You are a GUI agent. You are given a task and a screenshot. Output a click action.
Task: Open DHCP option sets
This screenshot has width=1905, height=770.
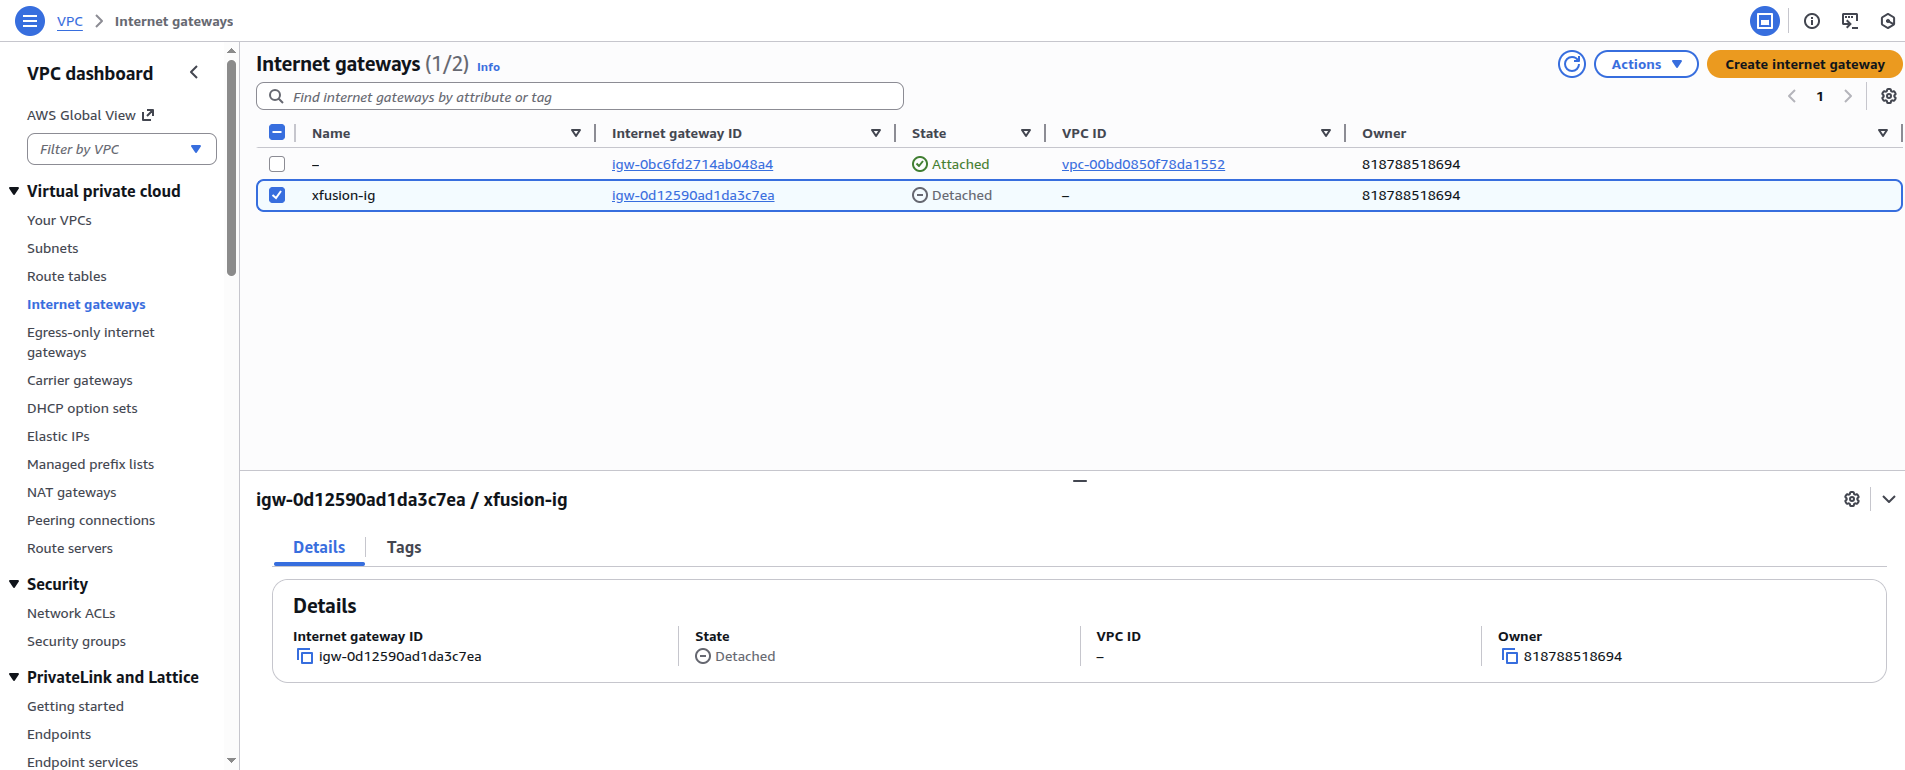point(82,408)
